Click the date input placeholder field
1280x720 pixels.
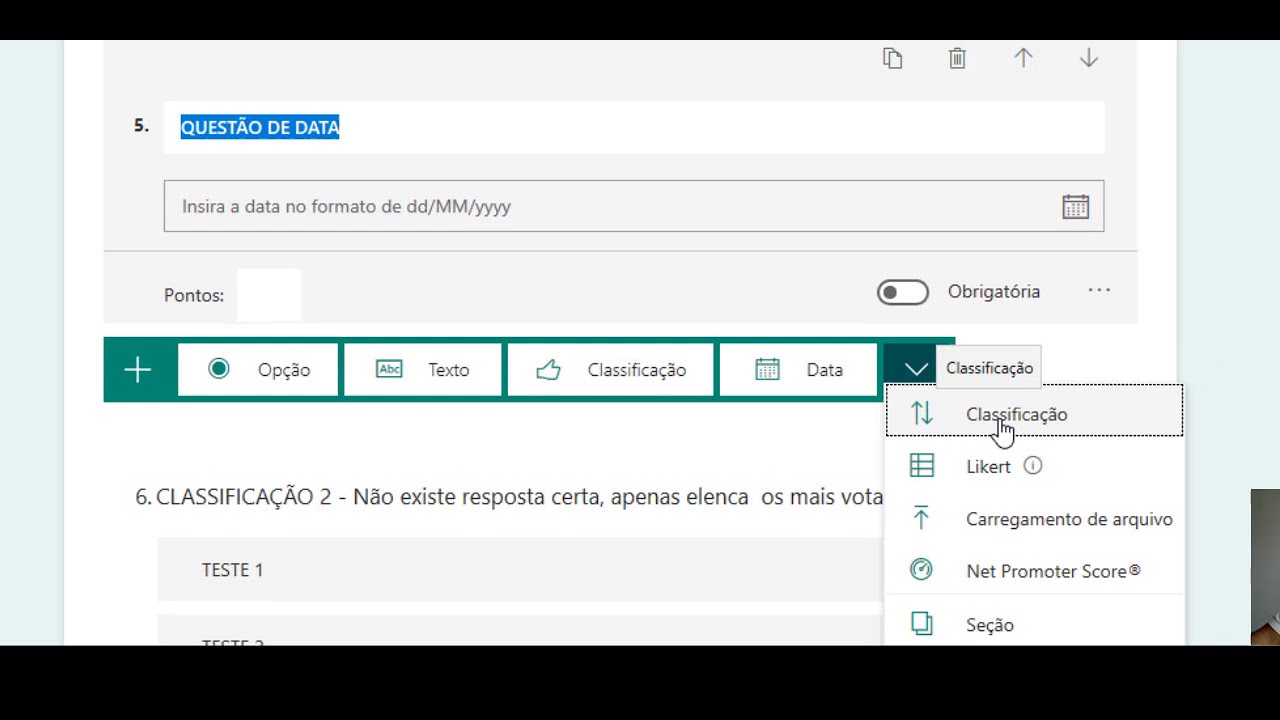click(x=634, y=206)
